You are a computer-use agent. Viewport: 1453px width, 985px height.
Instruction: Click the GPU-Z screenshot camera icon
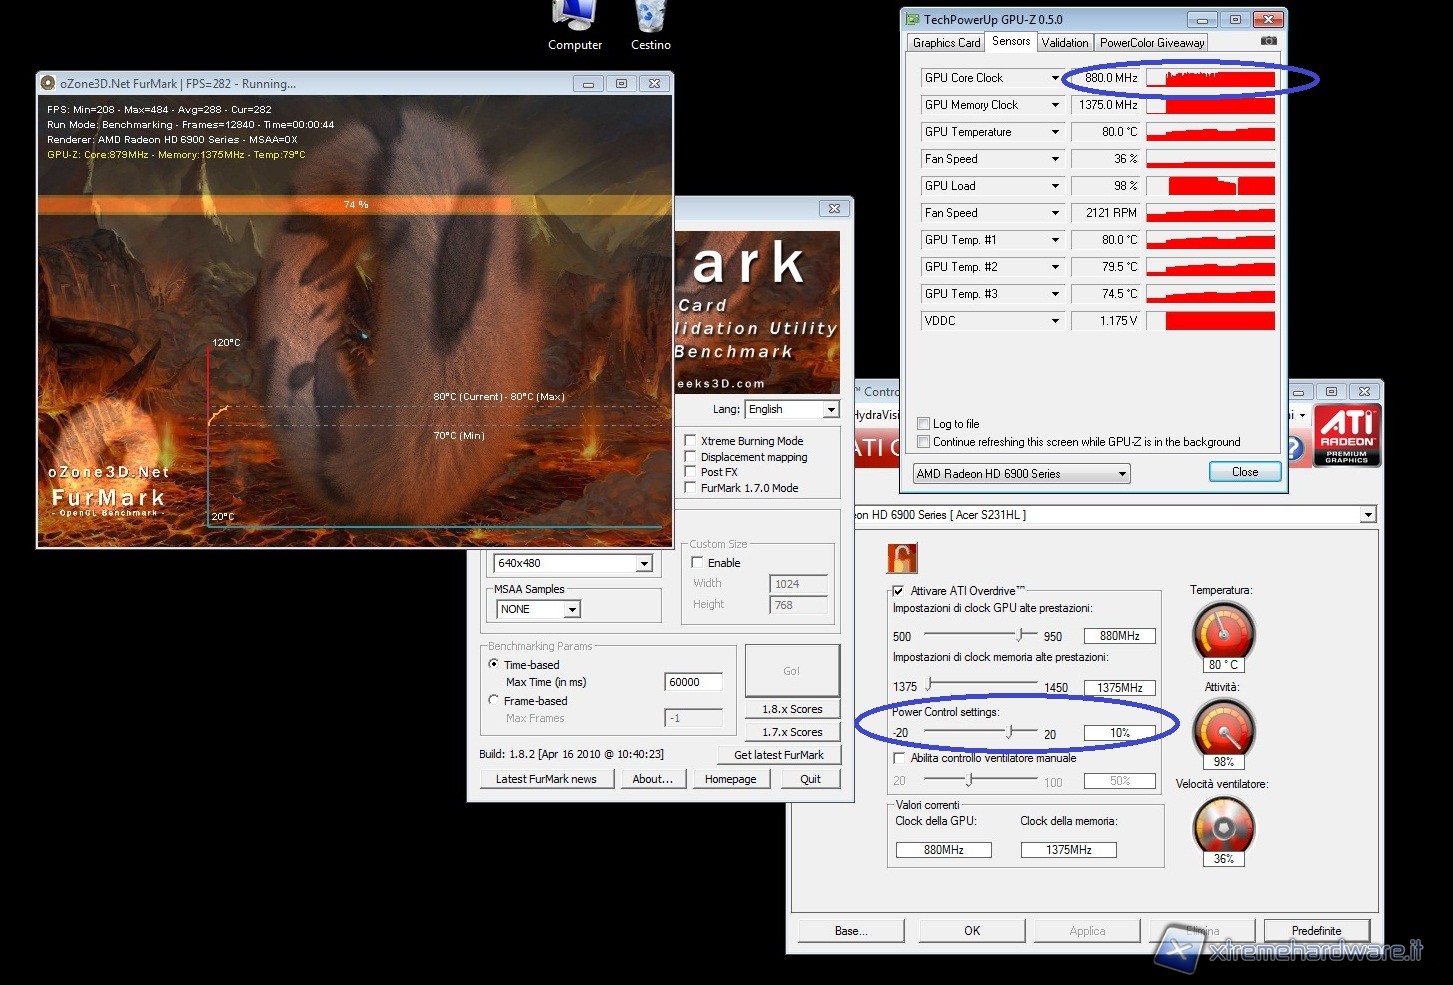1268,41
